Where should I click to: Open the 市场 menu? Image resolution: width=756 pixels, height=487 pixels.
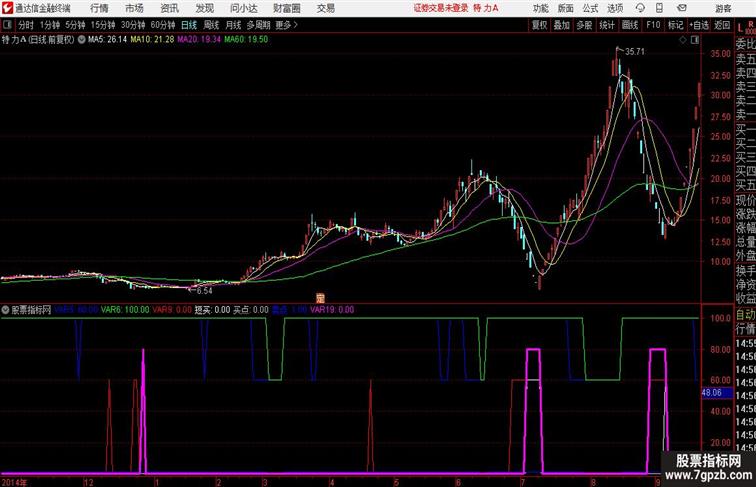[x=135, y=8]
